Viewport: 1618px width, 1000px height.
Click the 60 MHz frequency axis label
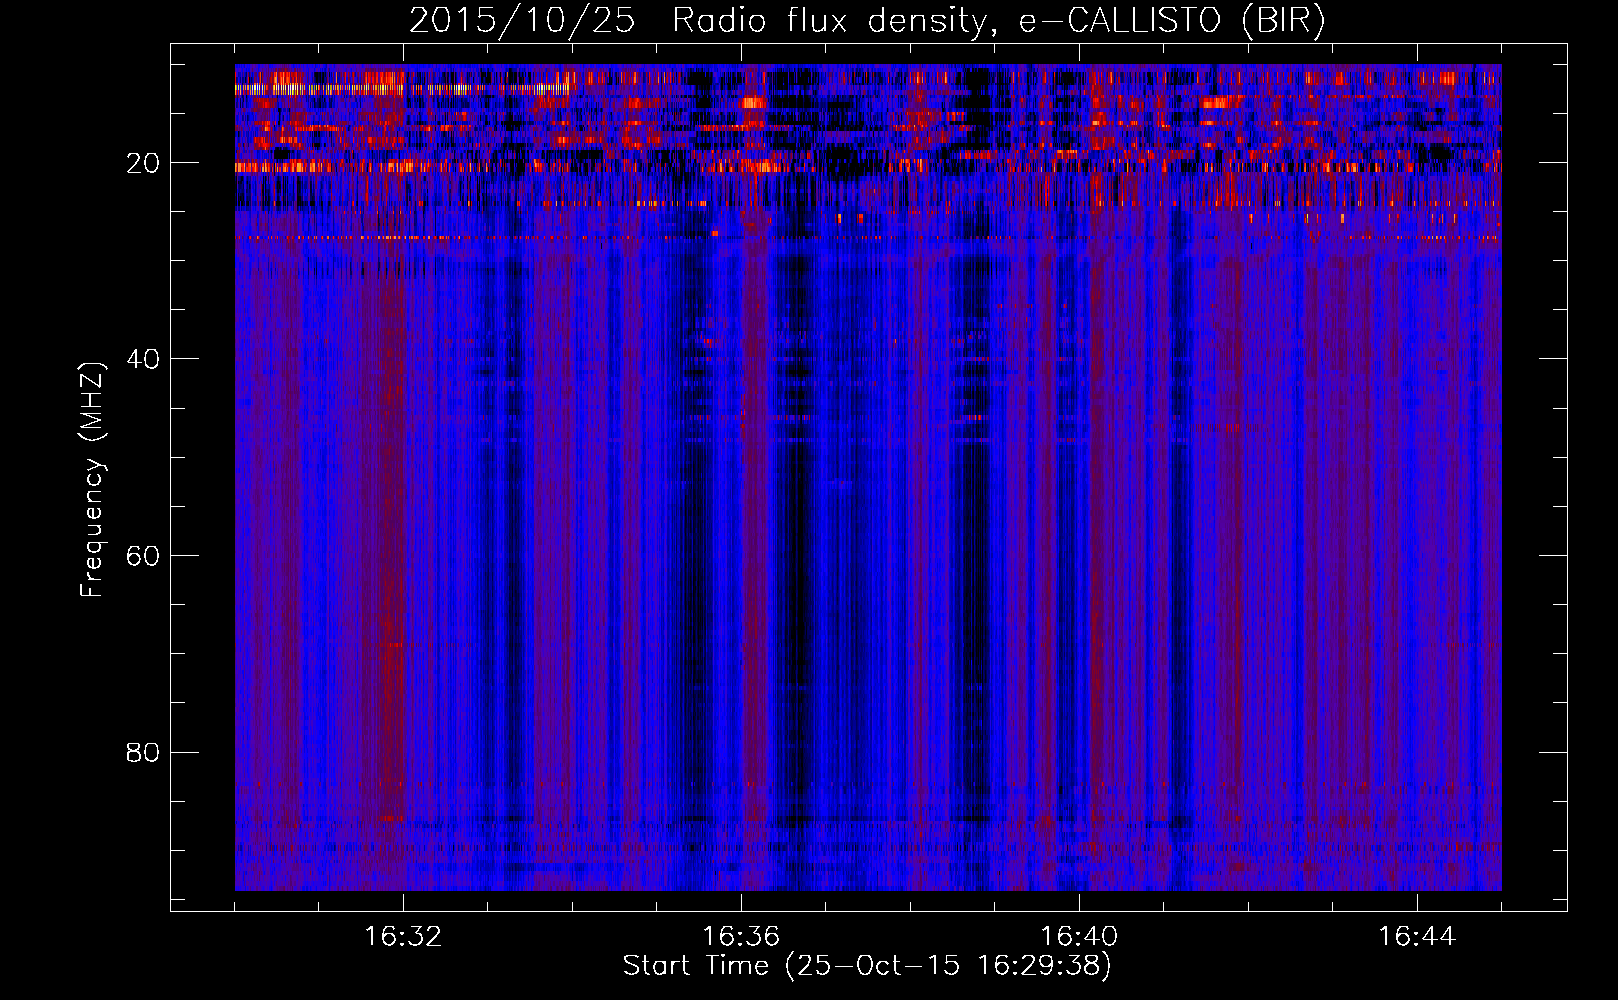tap(144, 556)
